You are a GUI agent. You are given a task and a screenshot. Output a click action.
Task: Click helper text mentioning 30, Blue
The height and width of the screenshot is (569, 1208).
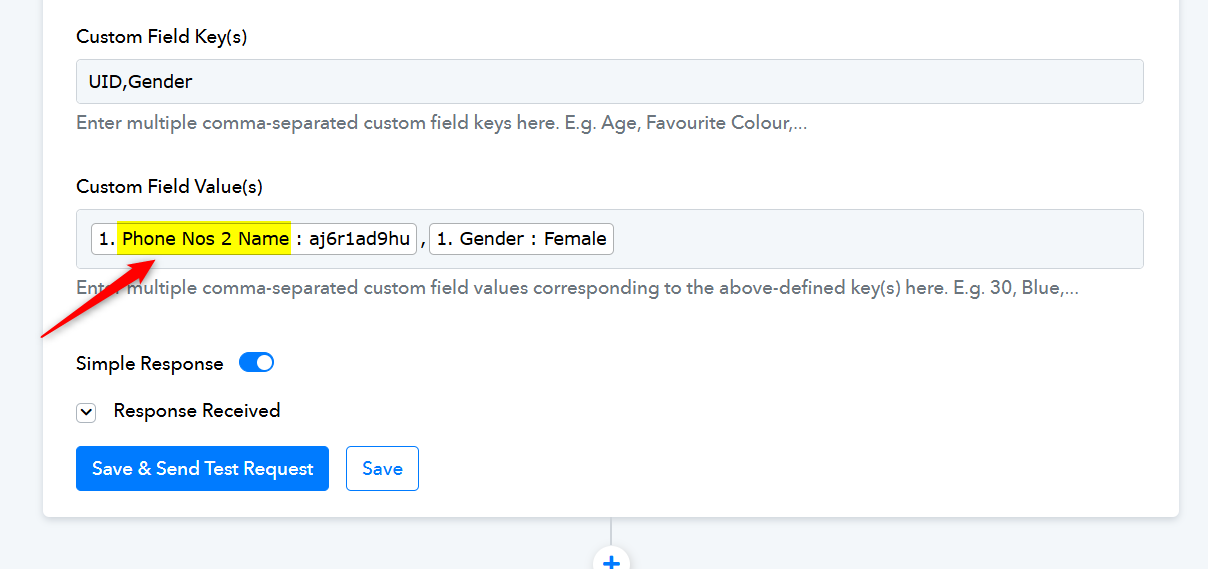[x=577, y=288]
